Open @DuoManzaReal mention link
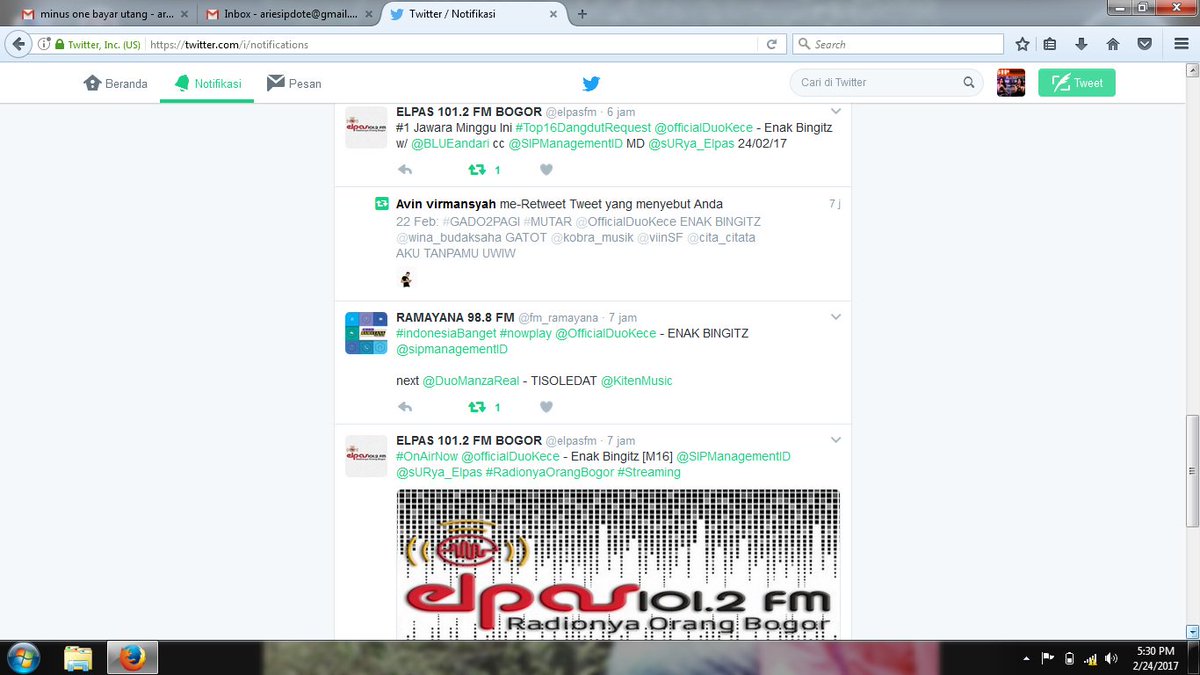Image resolution: width=1200 pixels, height=675 pixels. 471,381
